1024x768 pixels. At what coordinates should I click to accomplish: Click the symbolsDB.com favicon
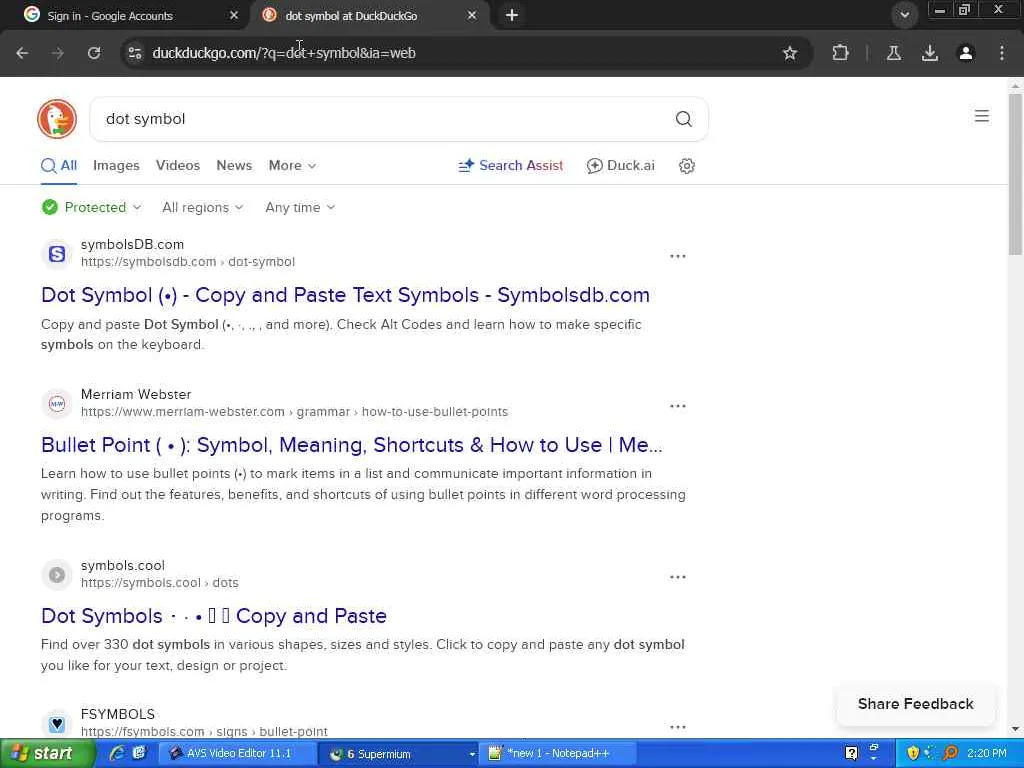click(x=57, y=254)
